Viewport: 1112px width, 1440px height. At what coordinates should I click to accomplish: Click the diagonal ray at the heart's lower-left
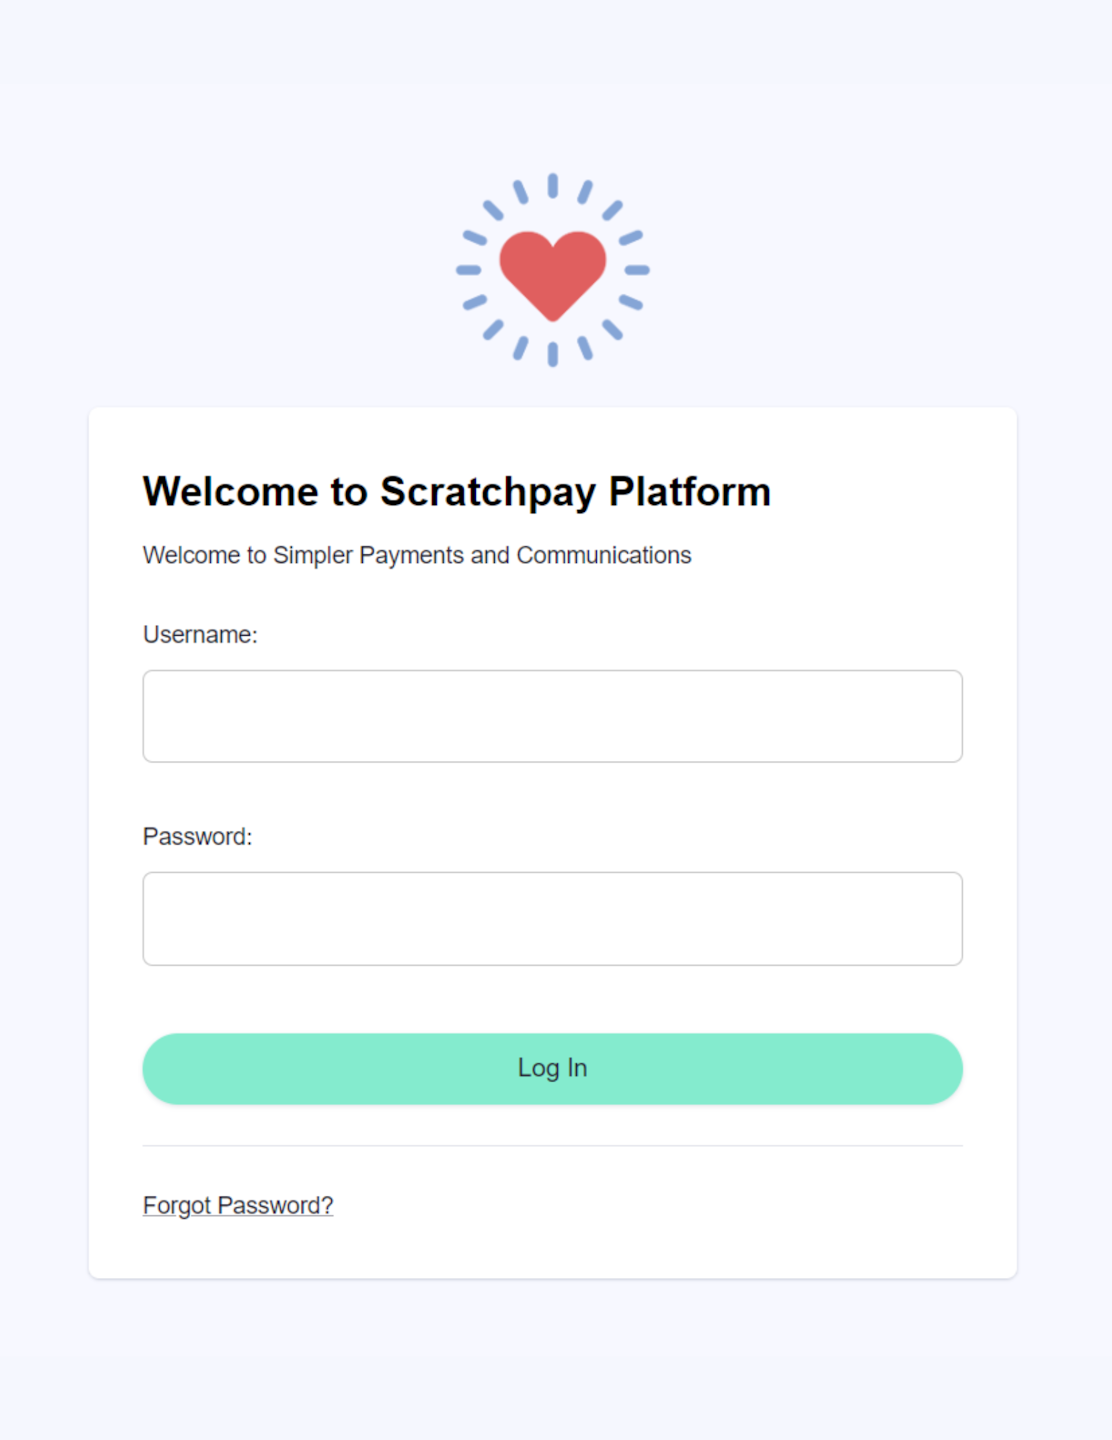coord(493,330)
